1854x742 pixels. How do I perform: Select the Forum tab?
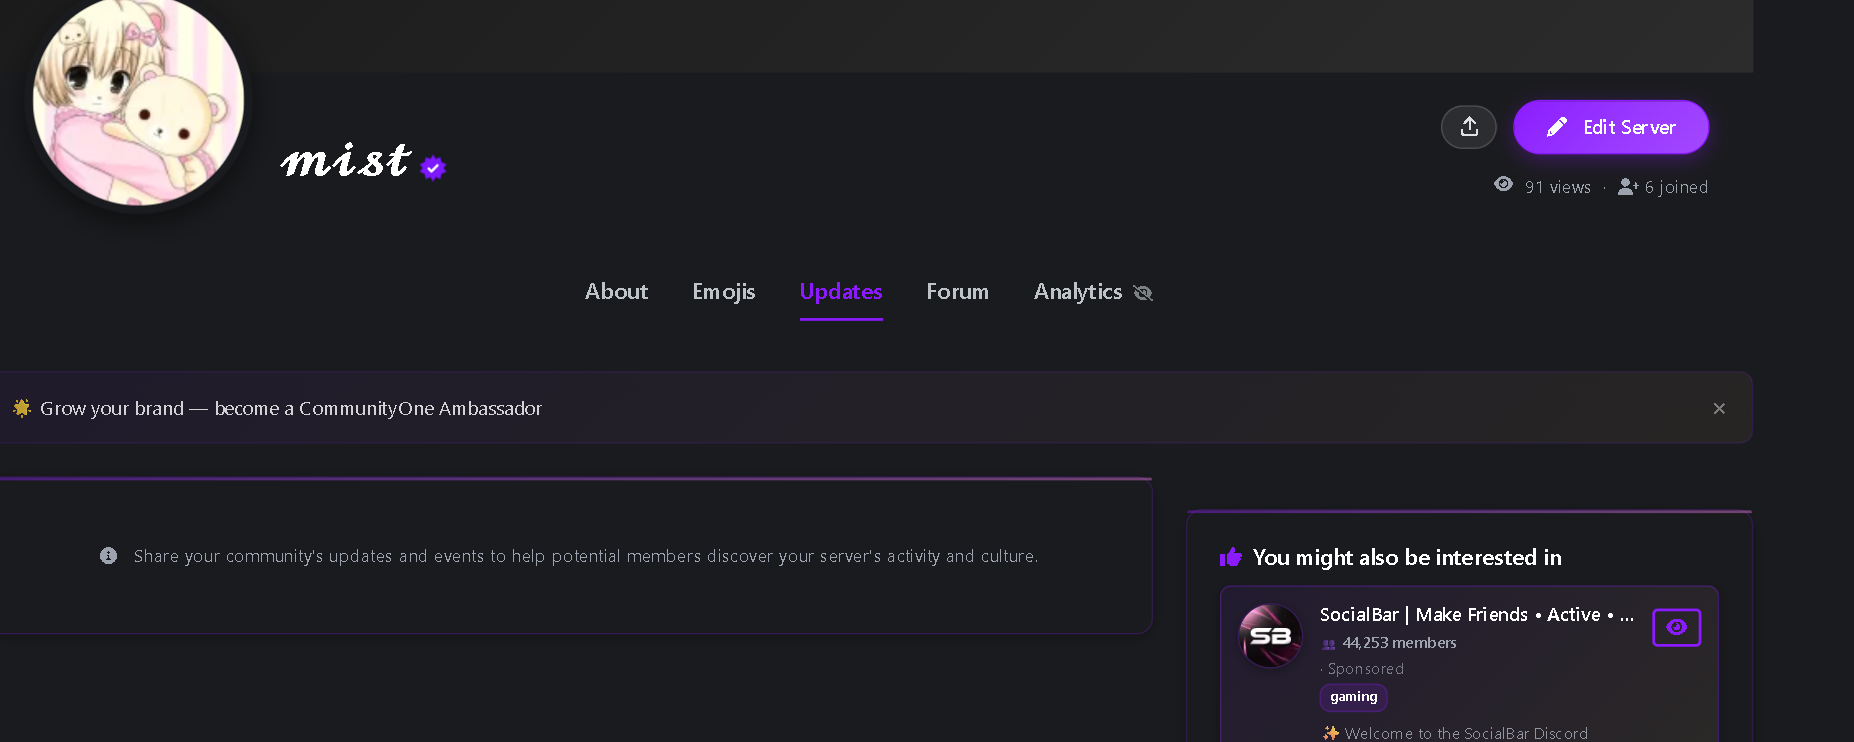[957, 292]
